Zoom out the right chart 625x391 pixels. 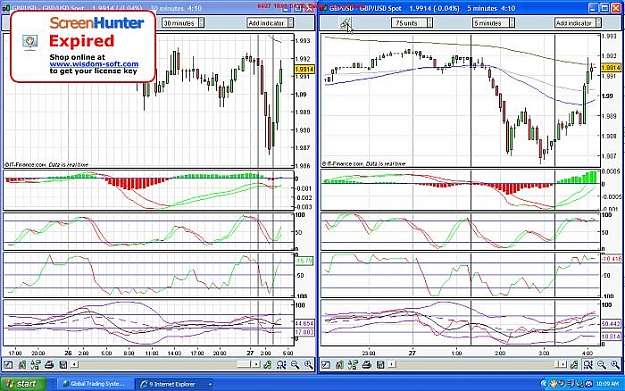click(x=601, y=364)
